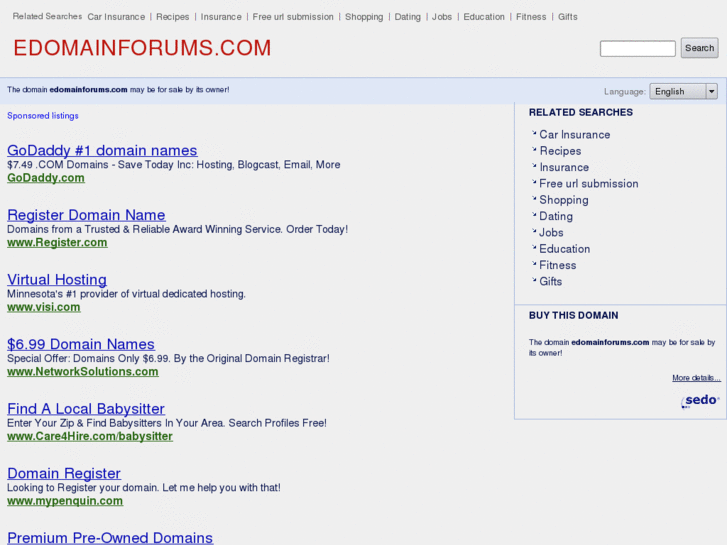Image resolution: width=727 pixels, height=545 pixels.
Task: Open GoDaddy #1 domain names ad
Action: (102, 150)
